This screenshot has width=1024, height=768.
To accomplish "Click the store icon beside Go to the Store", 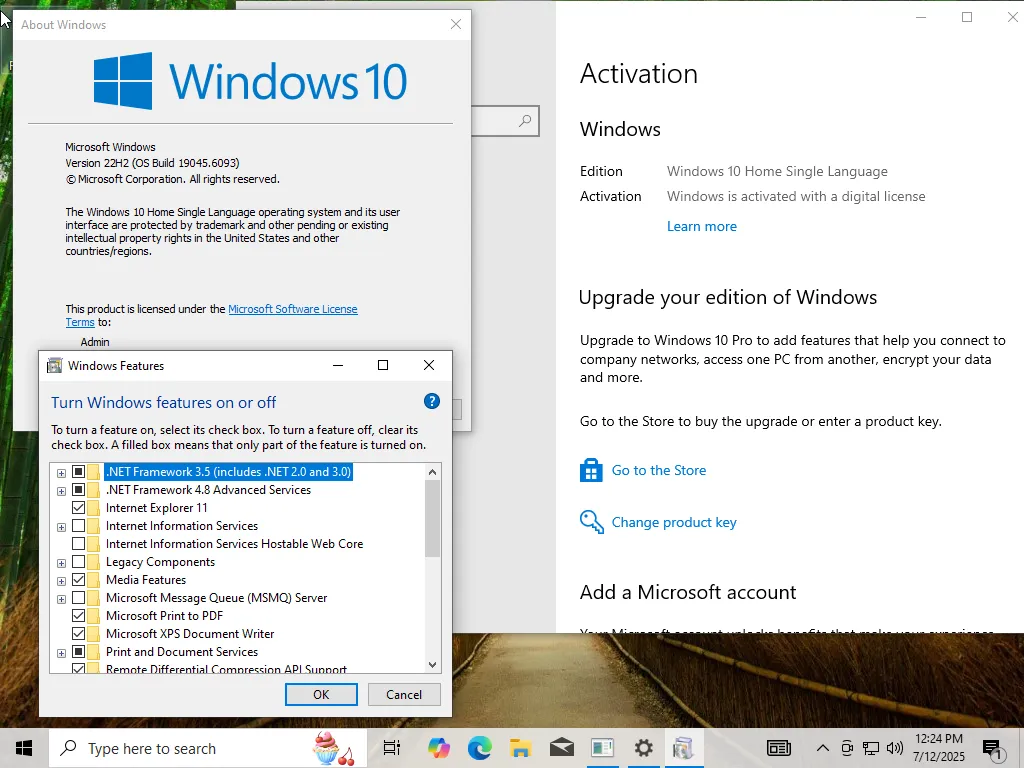I will 591,470.
